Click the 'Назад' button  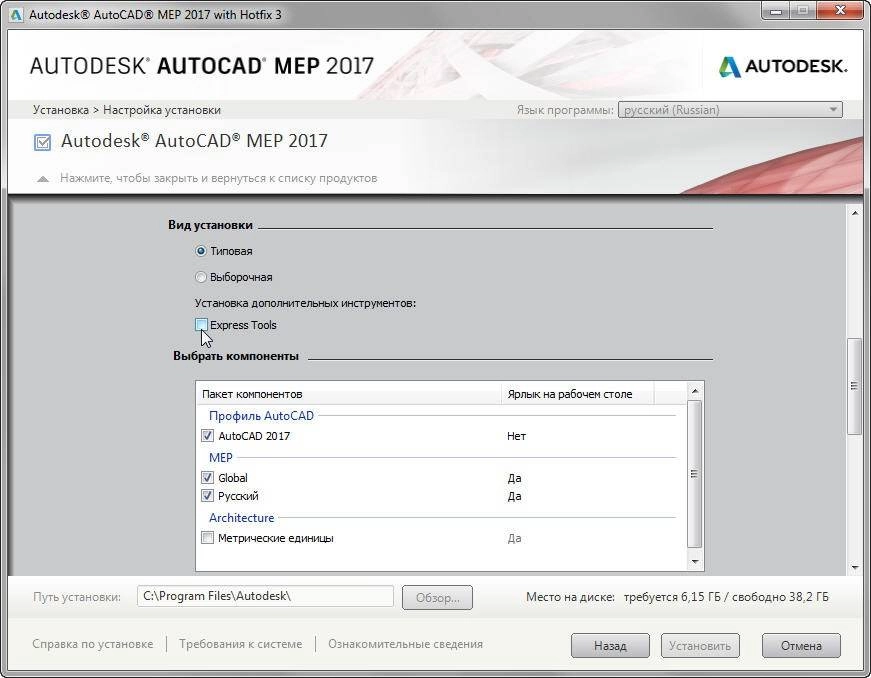click(610, 646)
